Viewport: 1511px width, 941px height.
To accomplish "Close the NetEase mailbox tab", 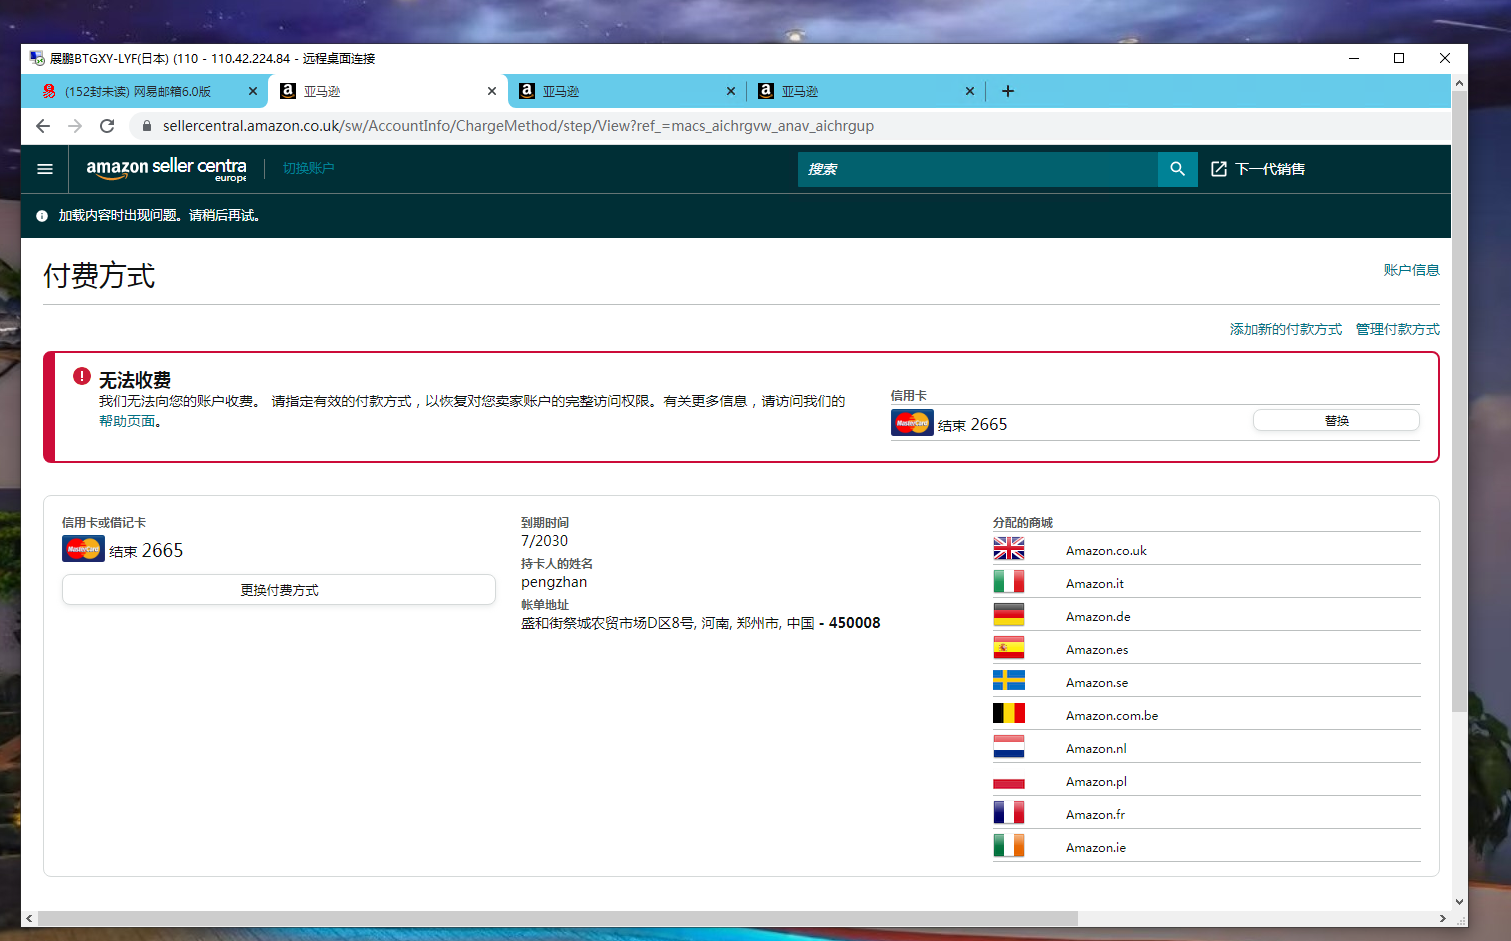I will (x=253, y=91).
